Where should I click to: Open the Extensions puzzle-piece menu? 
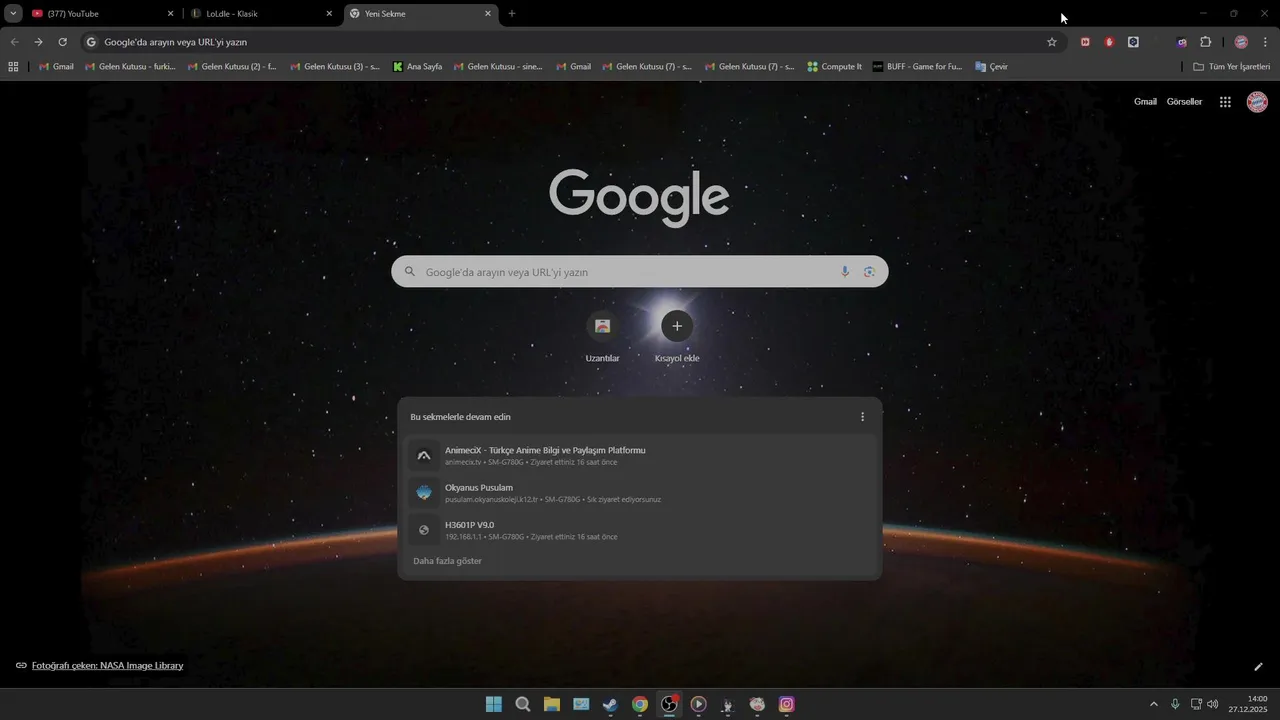[1205, 42]
